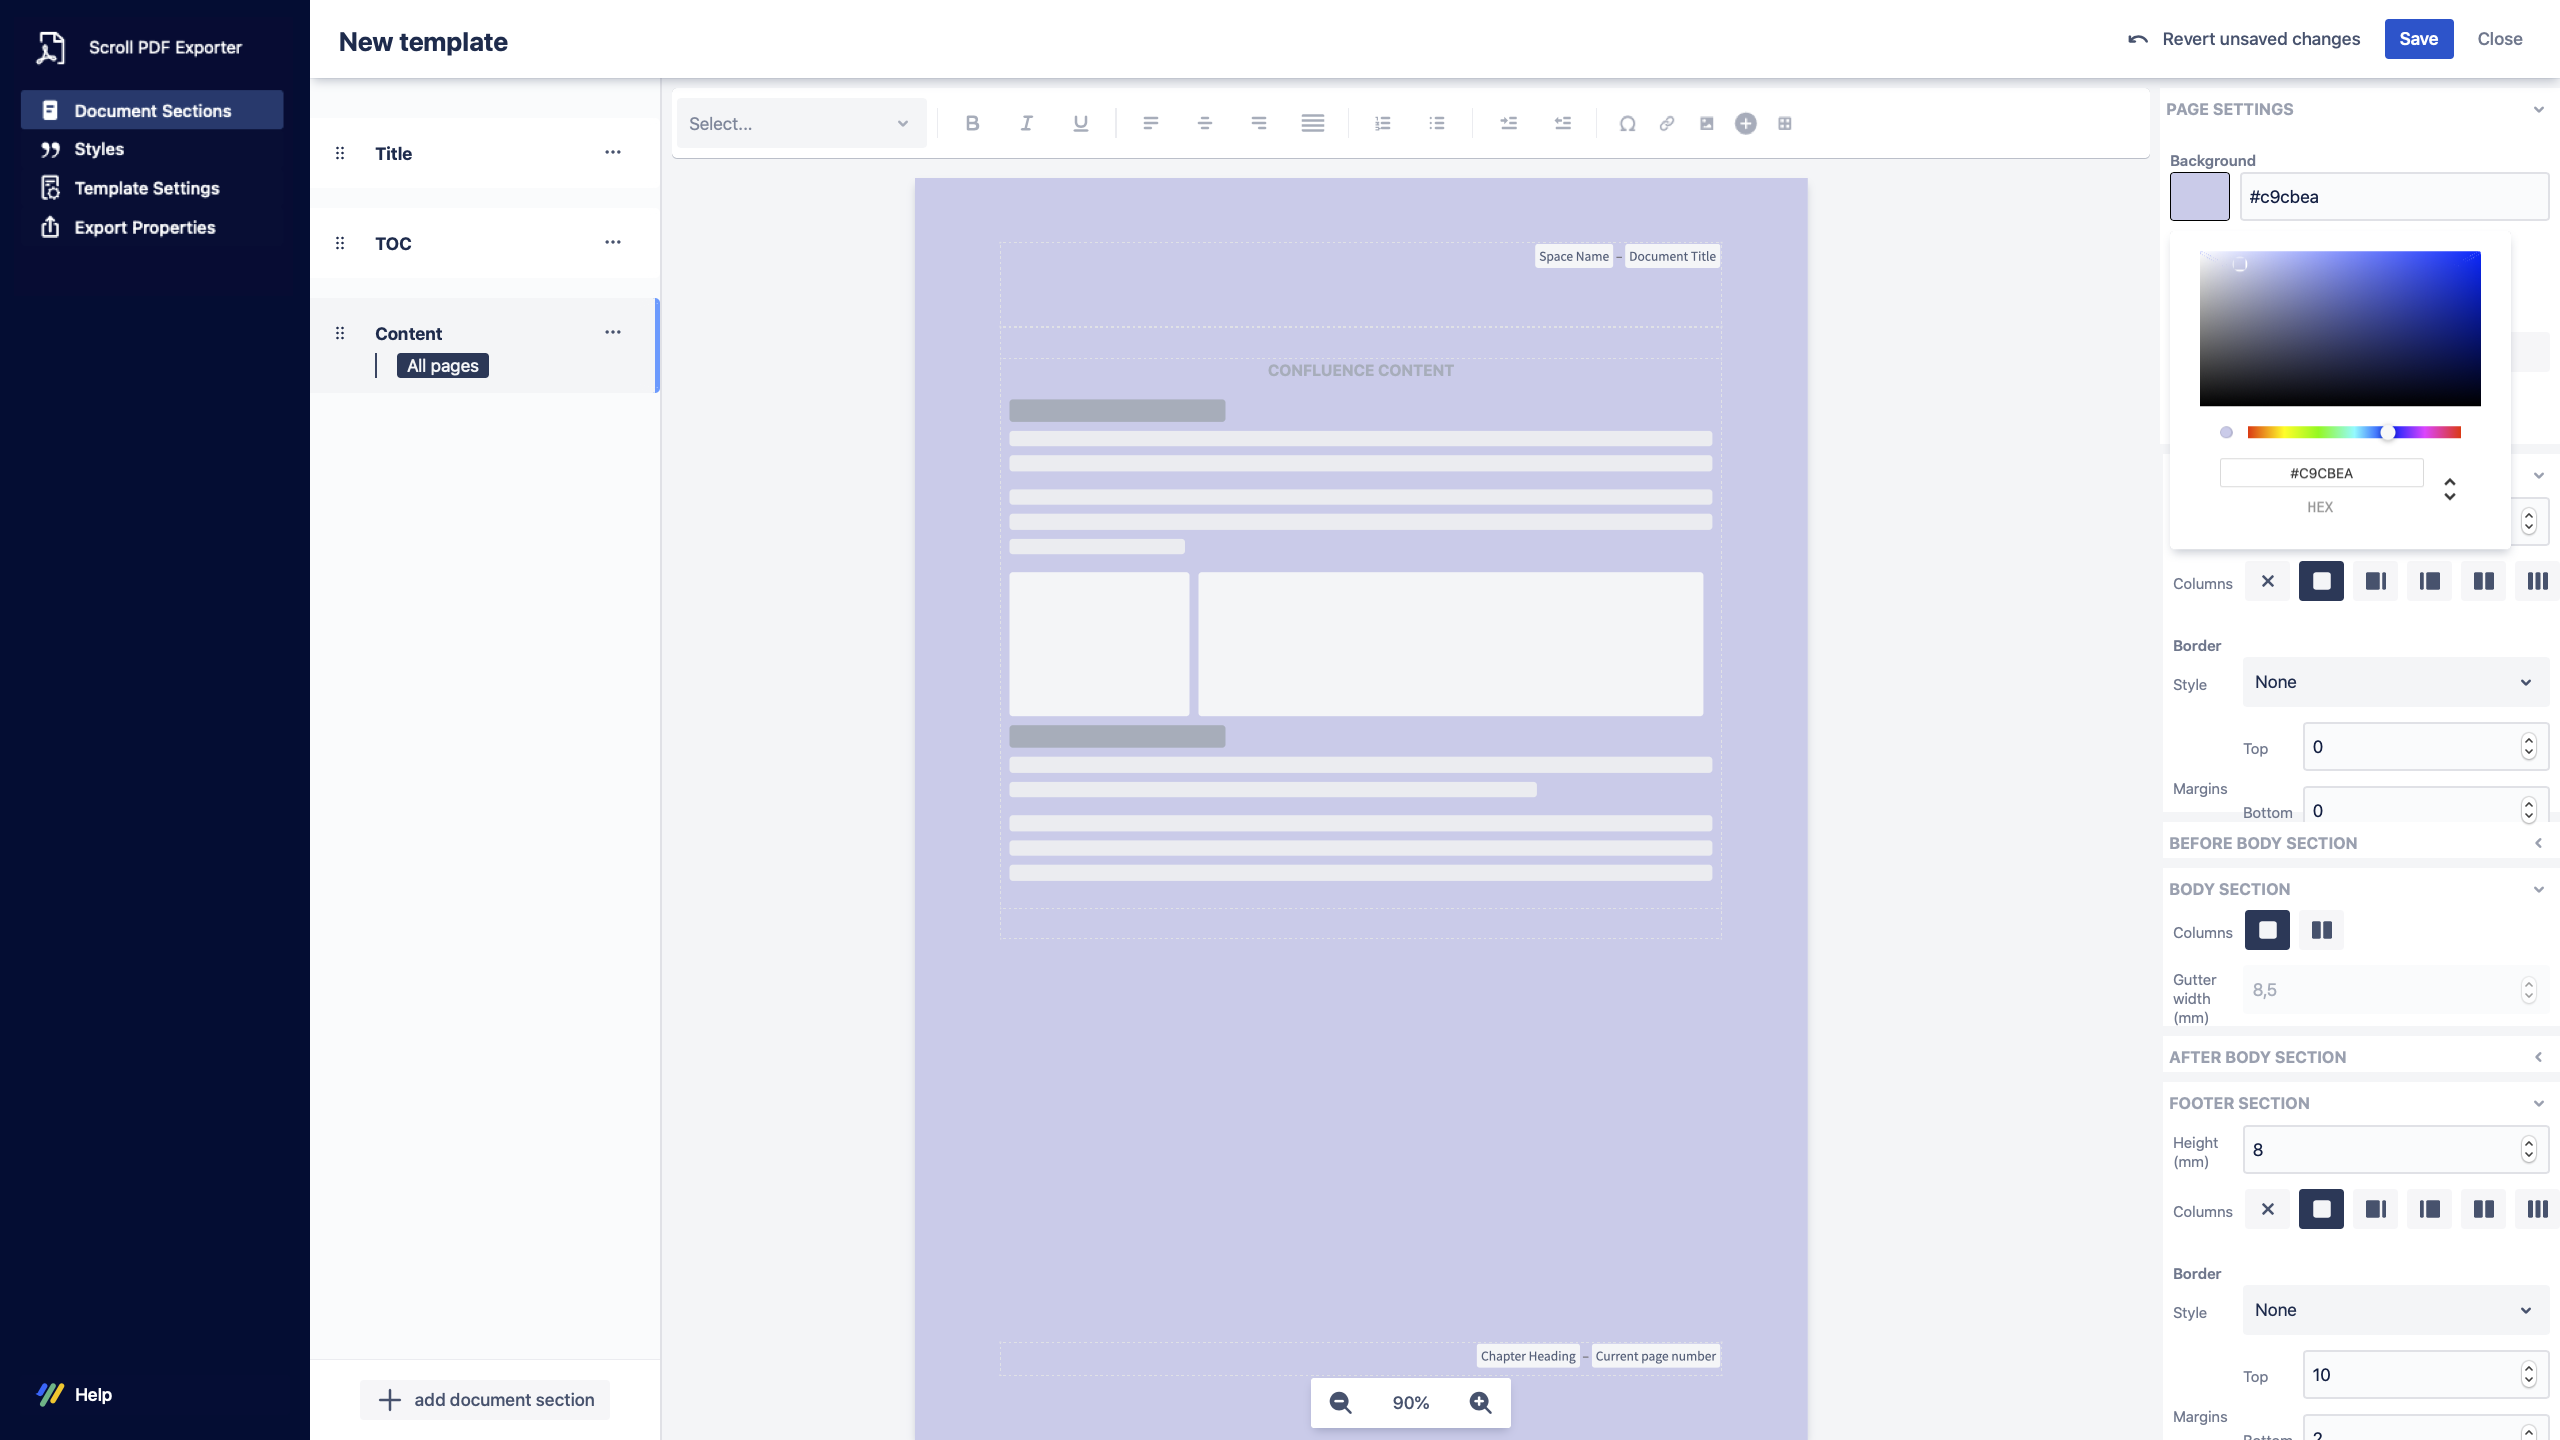The width and height of the screenshot is (2560, 1440).
Task: Insert a numbered list
Action: click(1382, 123)
